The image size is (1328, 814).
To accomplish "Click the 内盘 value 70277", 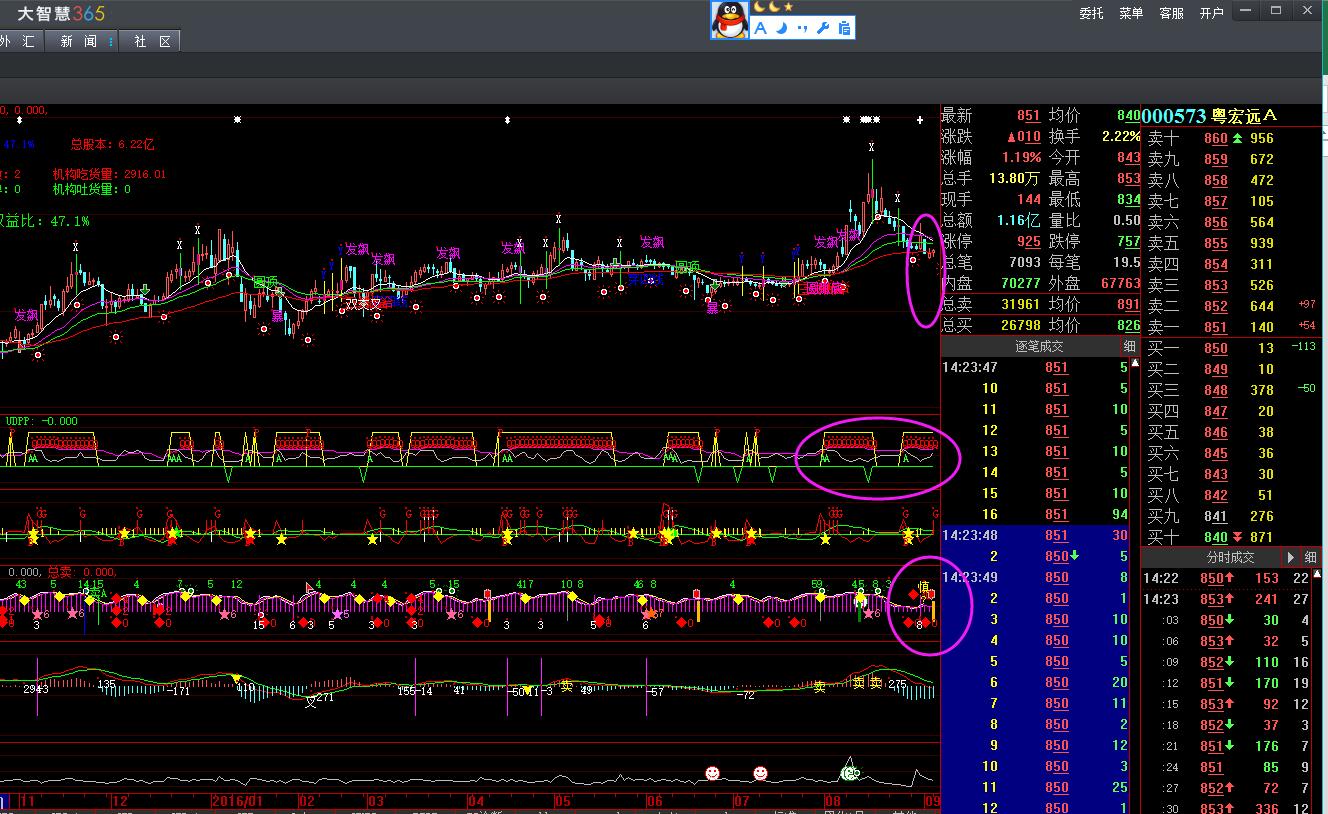I will pos(1020,284).
